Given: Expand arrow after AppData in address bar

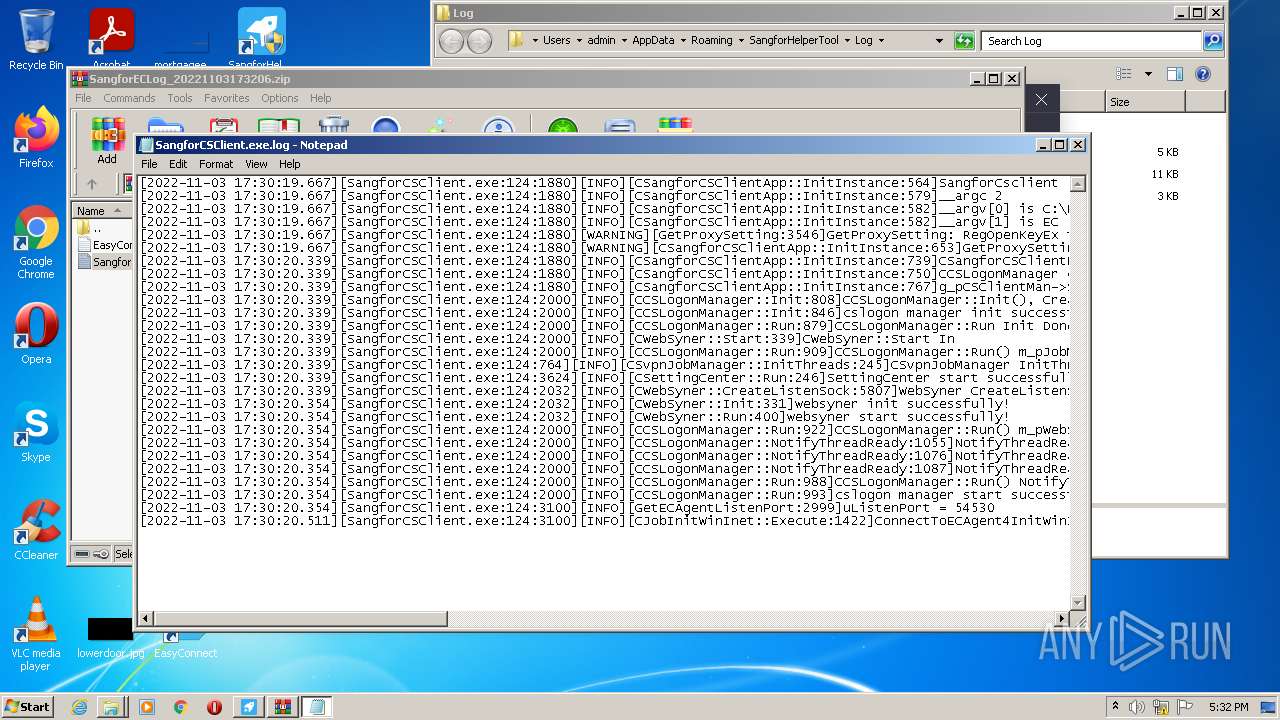Looking at the screenshot, I should (682, 41).
